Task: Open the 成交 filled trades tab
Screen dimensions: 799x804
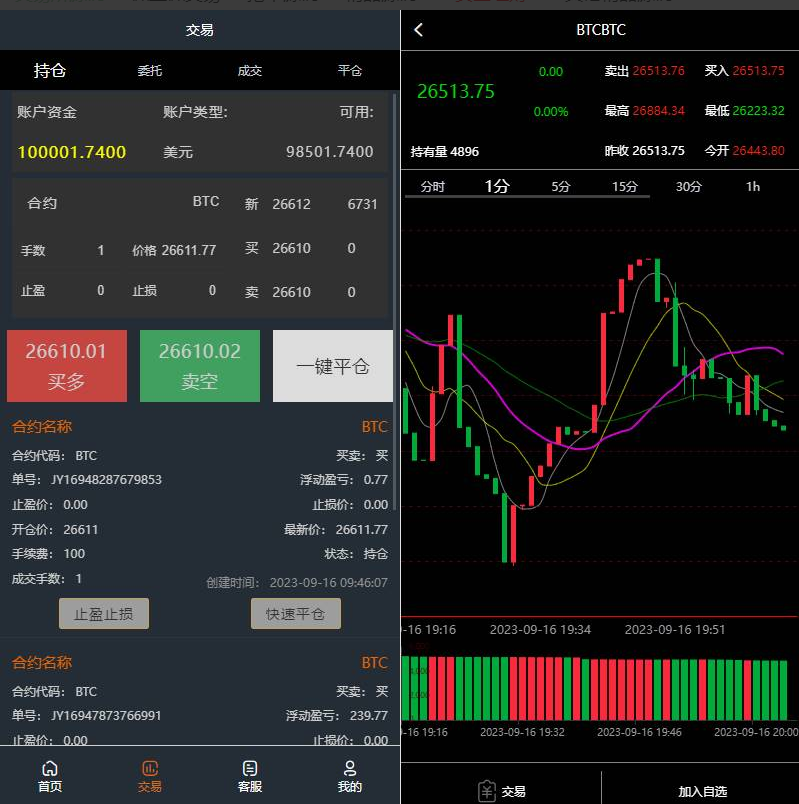Action: point(250,71)
